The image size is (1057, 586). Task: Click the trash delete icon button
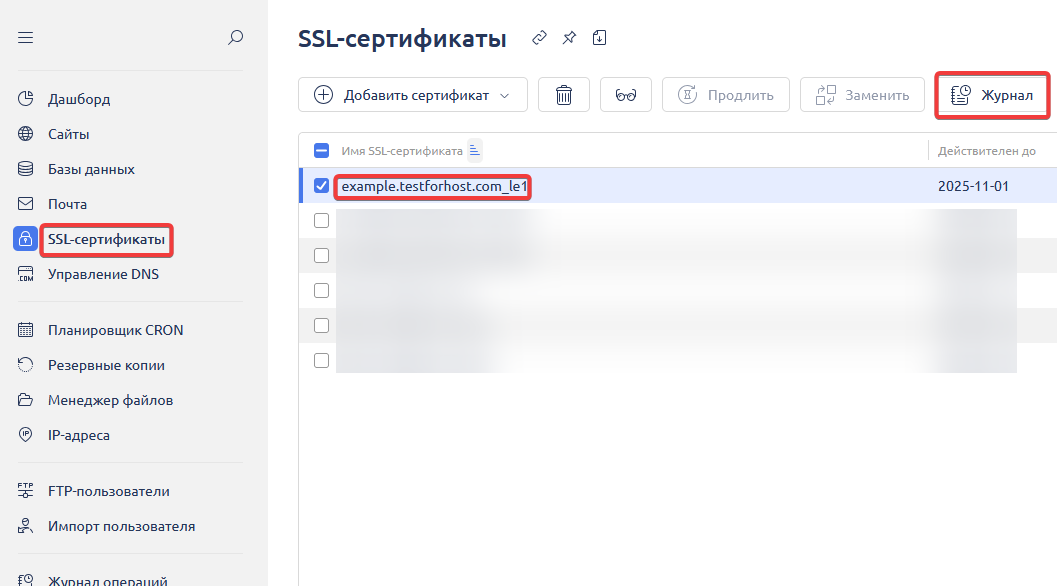coord(564,95)
